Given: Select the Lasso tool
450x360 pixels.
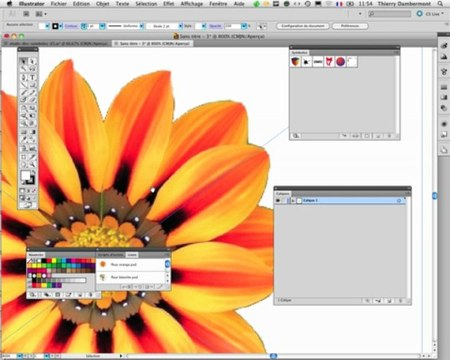Looking at the screenshot, I should pos(32,69).
